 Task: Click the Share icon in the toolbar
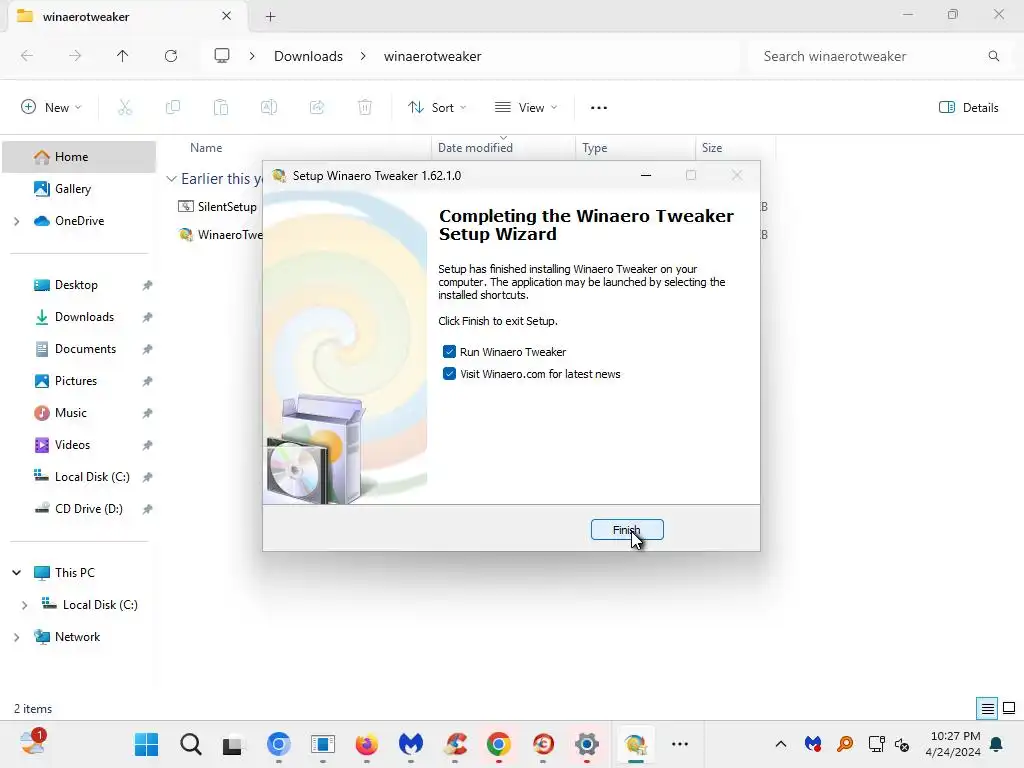(x=317, y=108)
